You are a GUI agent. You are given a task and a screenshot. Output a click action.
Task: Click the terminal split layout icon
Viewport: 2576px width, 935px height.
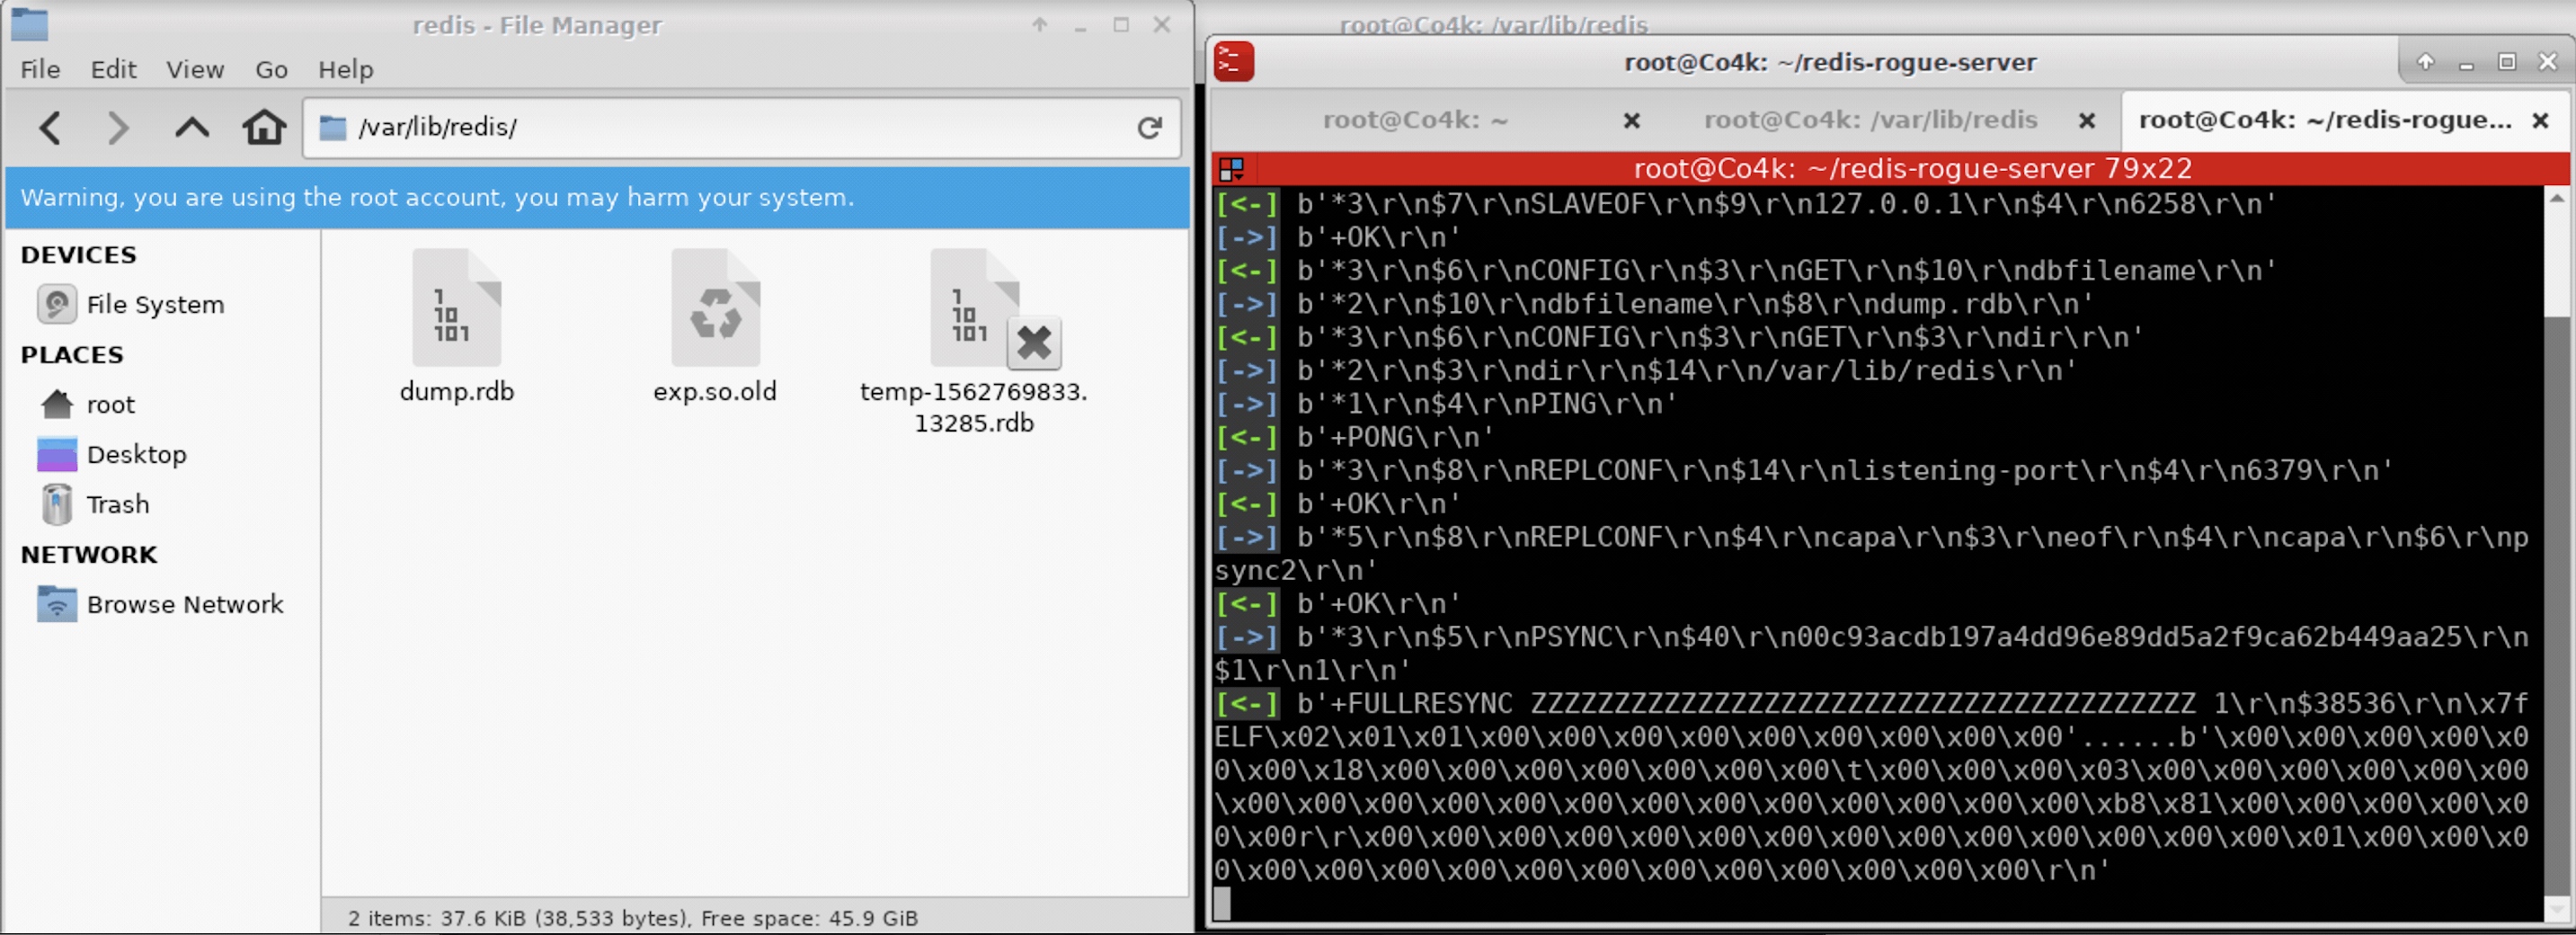tap(1231, 169)
